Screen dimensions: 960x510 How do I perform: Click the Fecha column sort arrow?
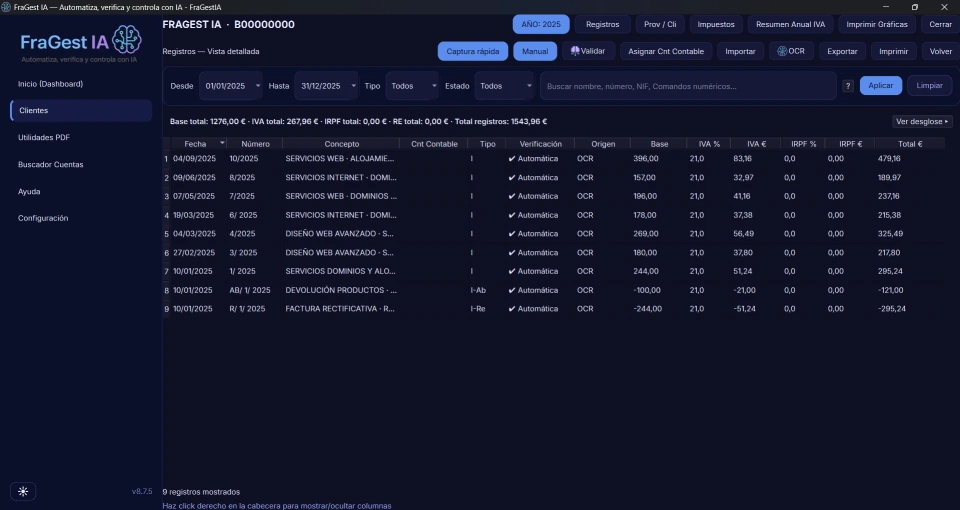pyautogui.click(x=222, y=143)
